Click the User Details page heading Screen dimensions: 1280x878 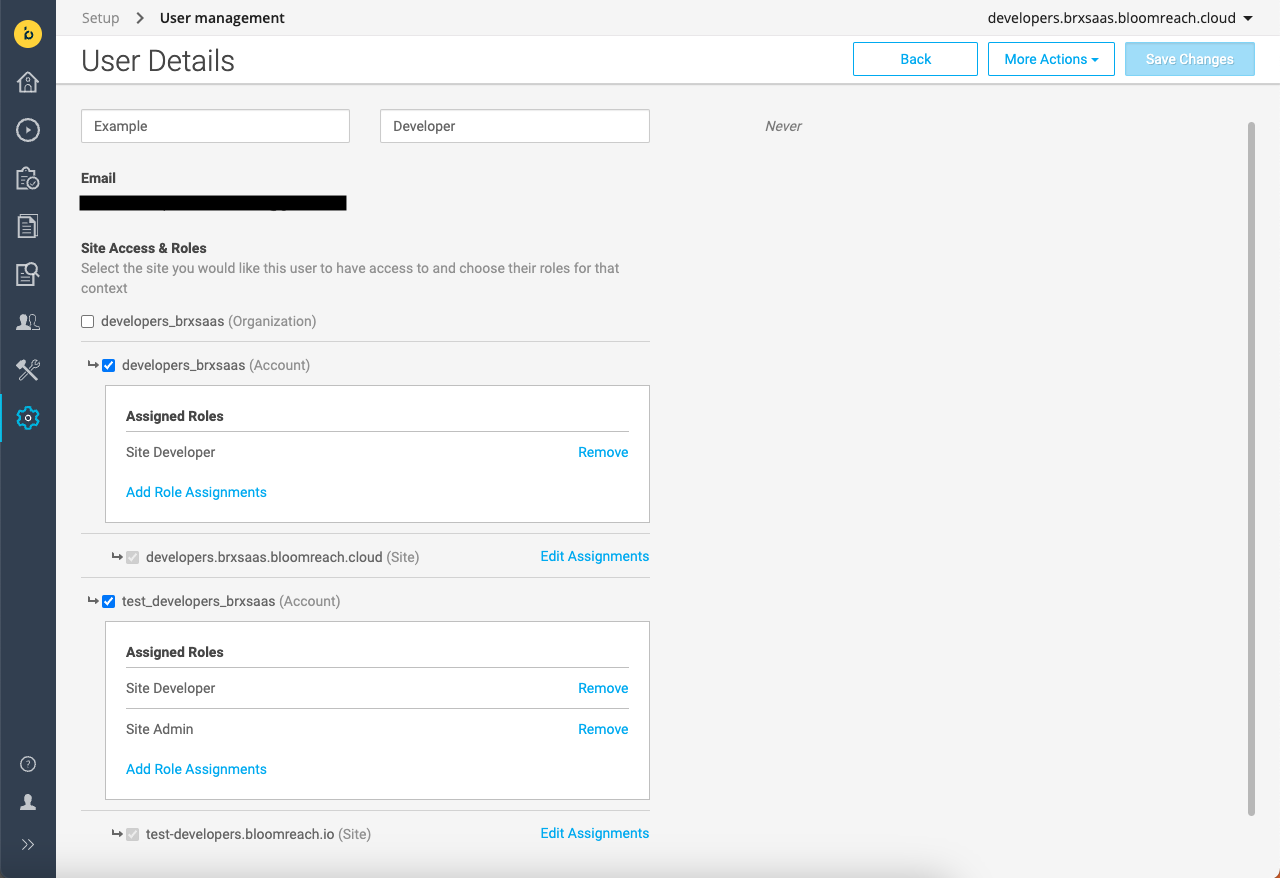click(158, 61)
